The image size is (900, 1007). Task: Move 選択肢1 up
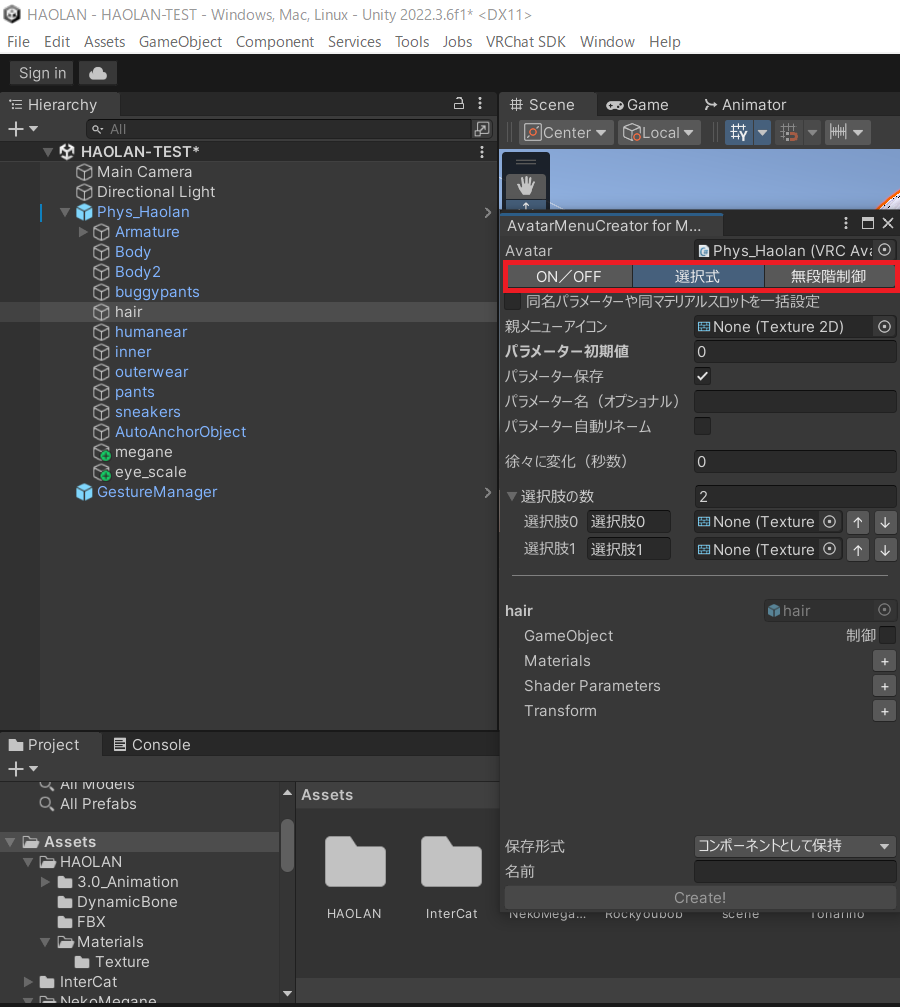coord(858,550)
